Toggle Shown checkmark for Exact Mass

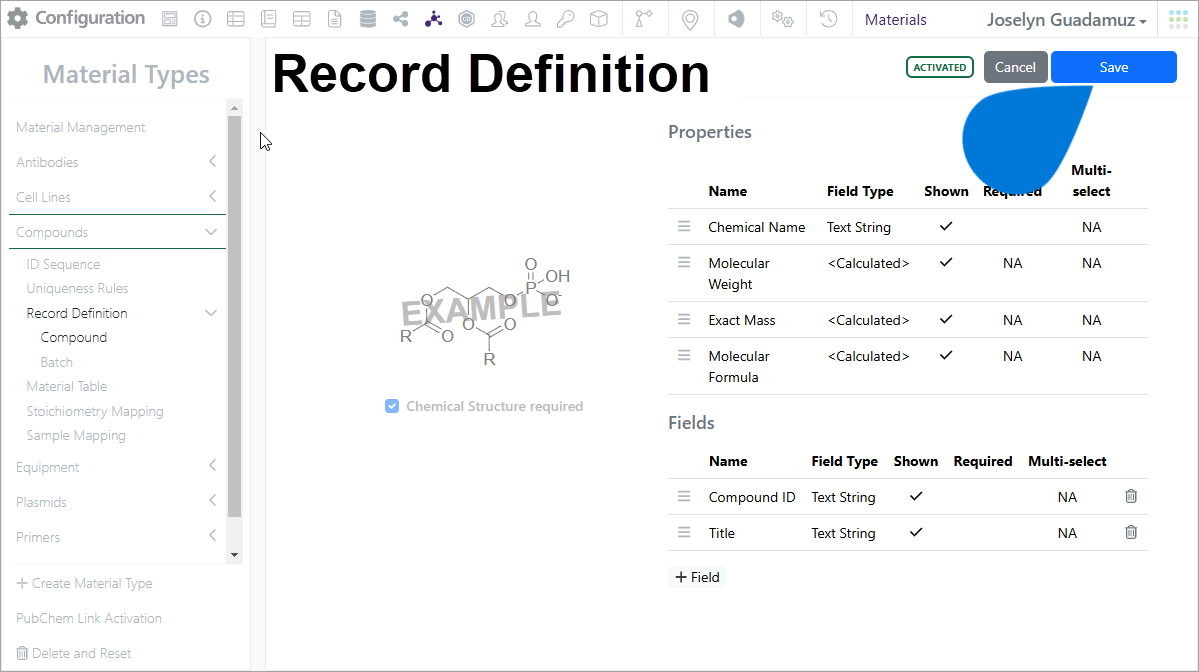(x=946, y=320)
